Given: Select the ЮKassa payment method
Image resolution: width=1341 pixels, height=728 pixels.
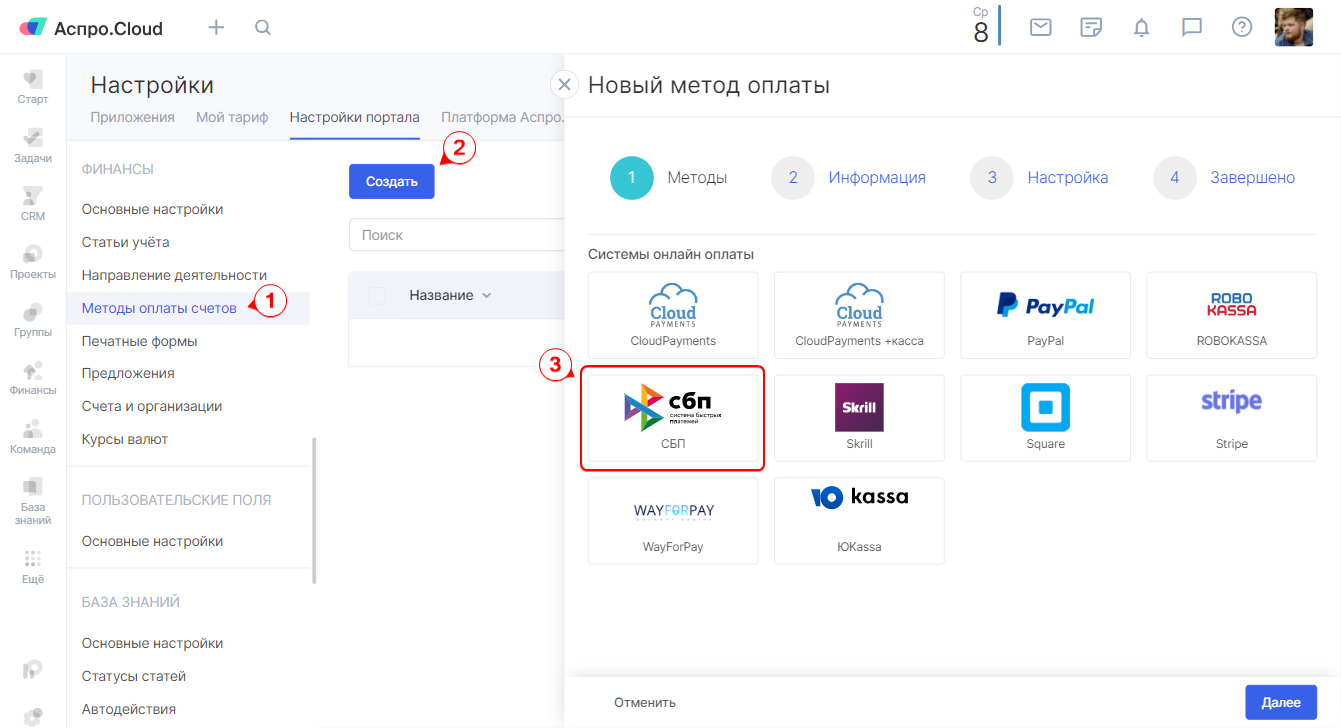Looking at the screenshot, I should pyautogui.click(x=859, y=521).
